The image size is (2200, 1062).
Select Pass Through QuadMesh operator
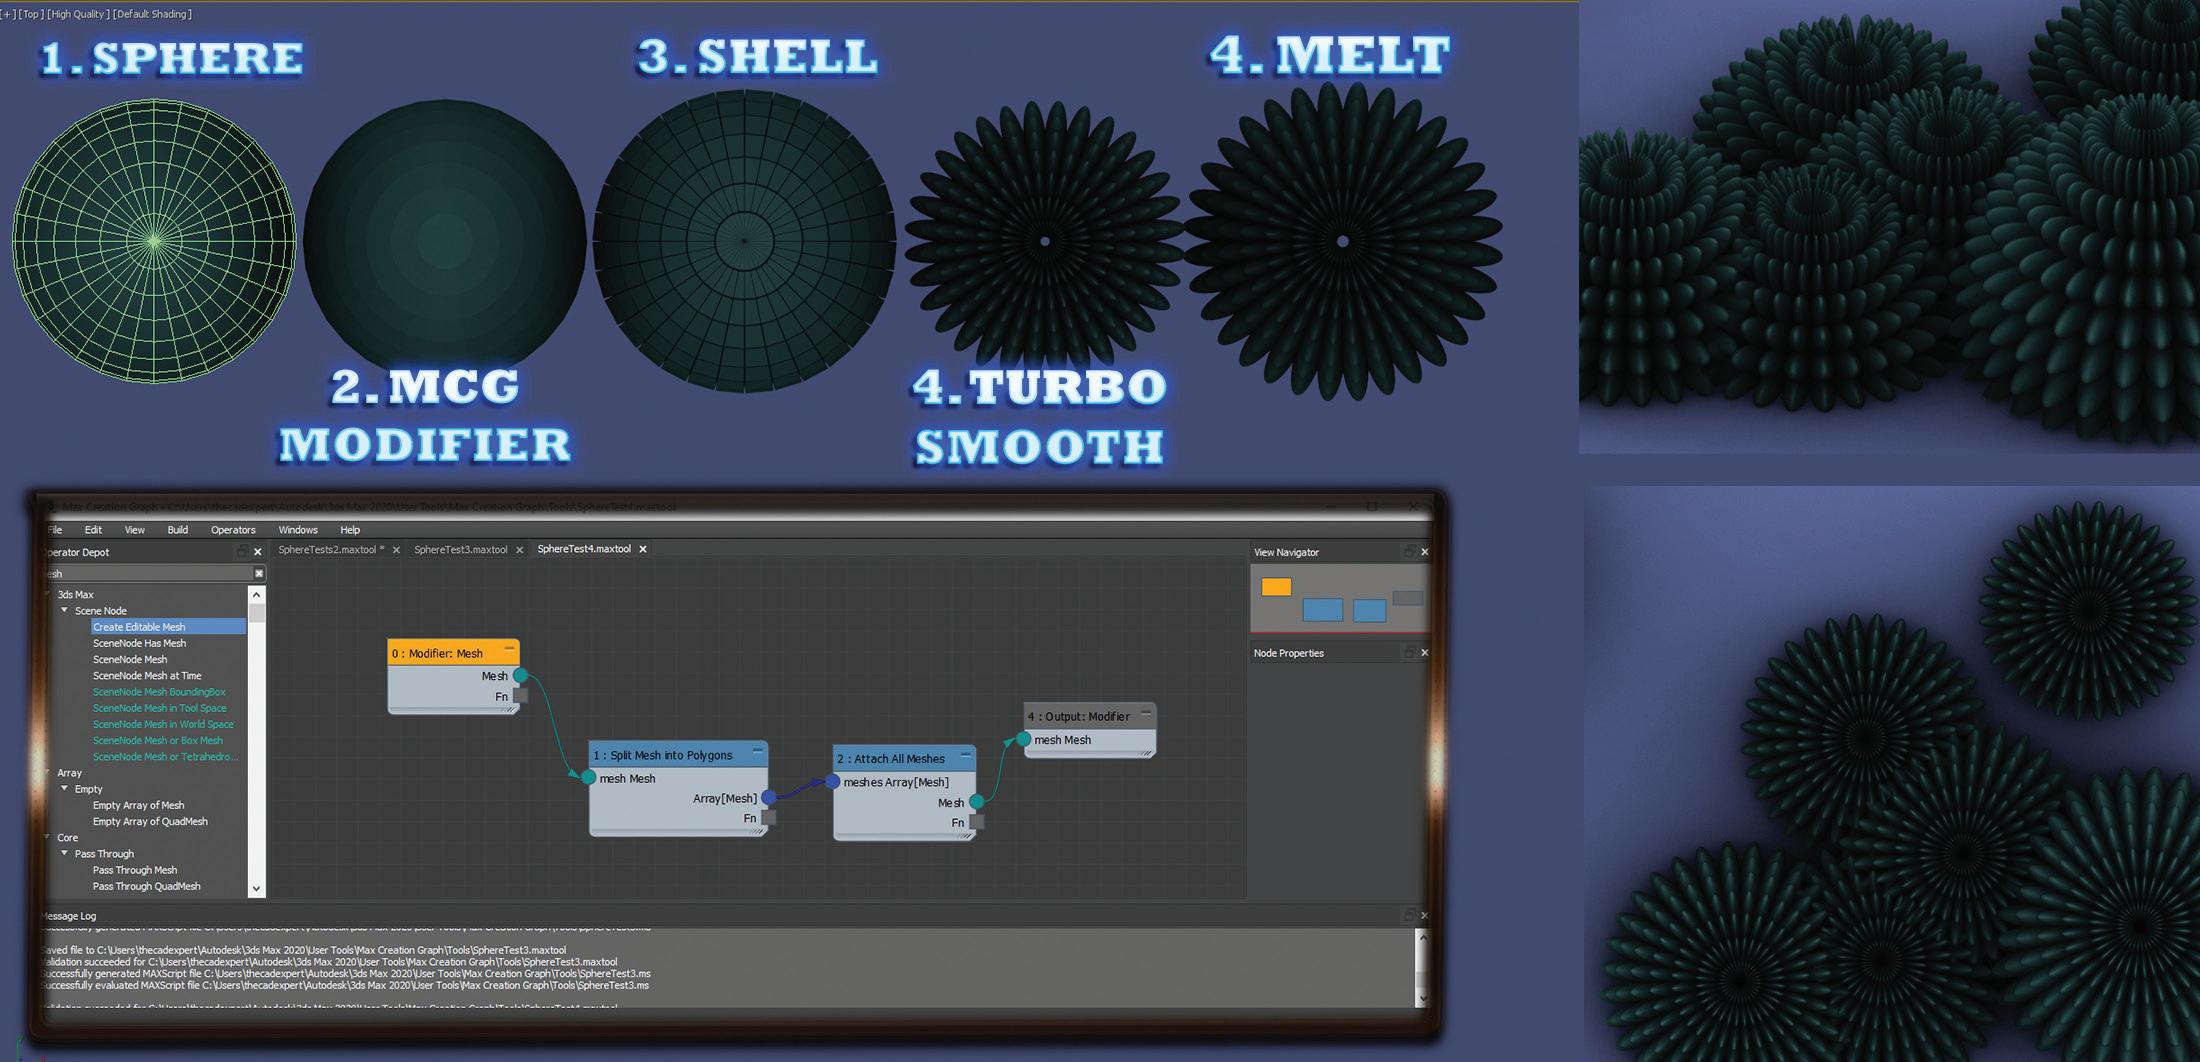click(146, 886)
